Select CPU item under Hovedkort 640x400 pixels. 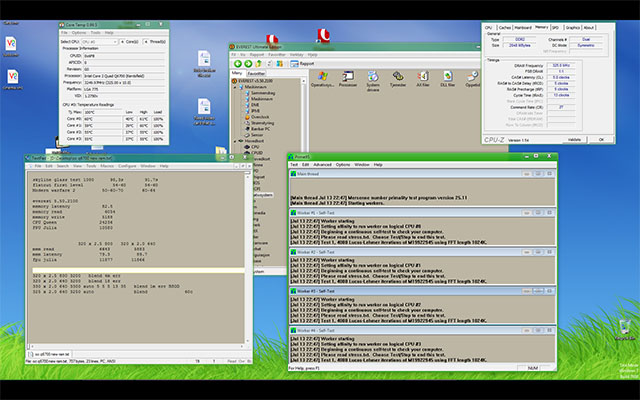(252, 147)
